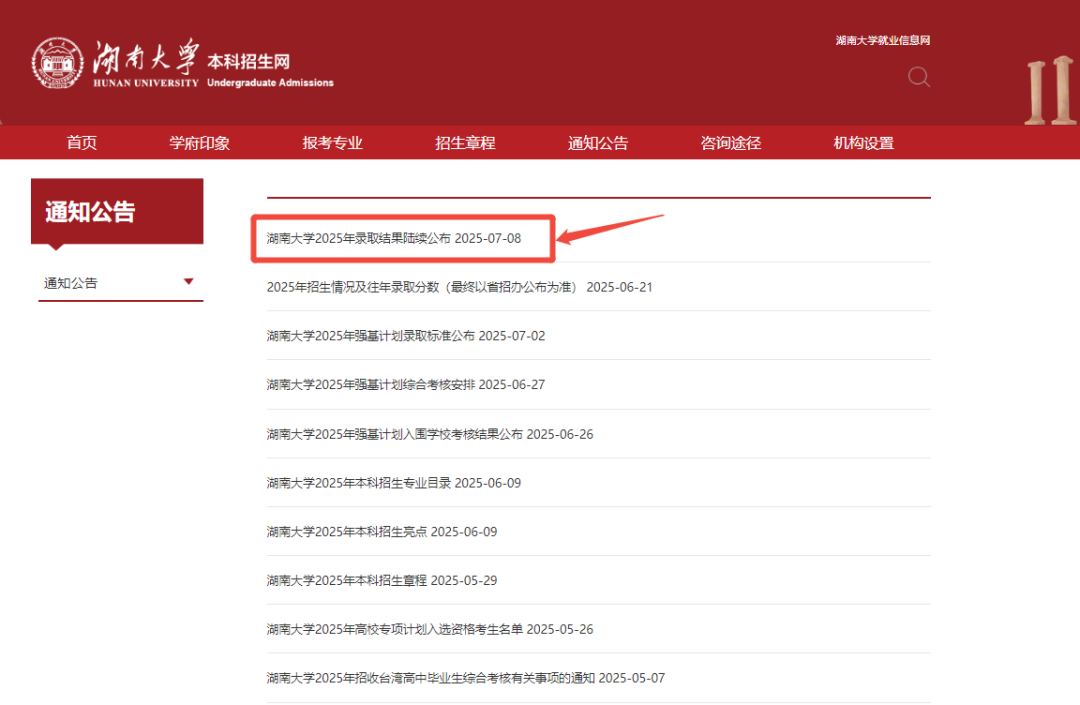1080x705 pixels.
Task: Click the Undergraduate Admissions text in the header
Action: (x=270, y=83)
